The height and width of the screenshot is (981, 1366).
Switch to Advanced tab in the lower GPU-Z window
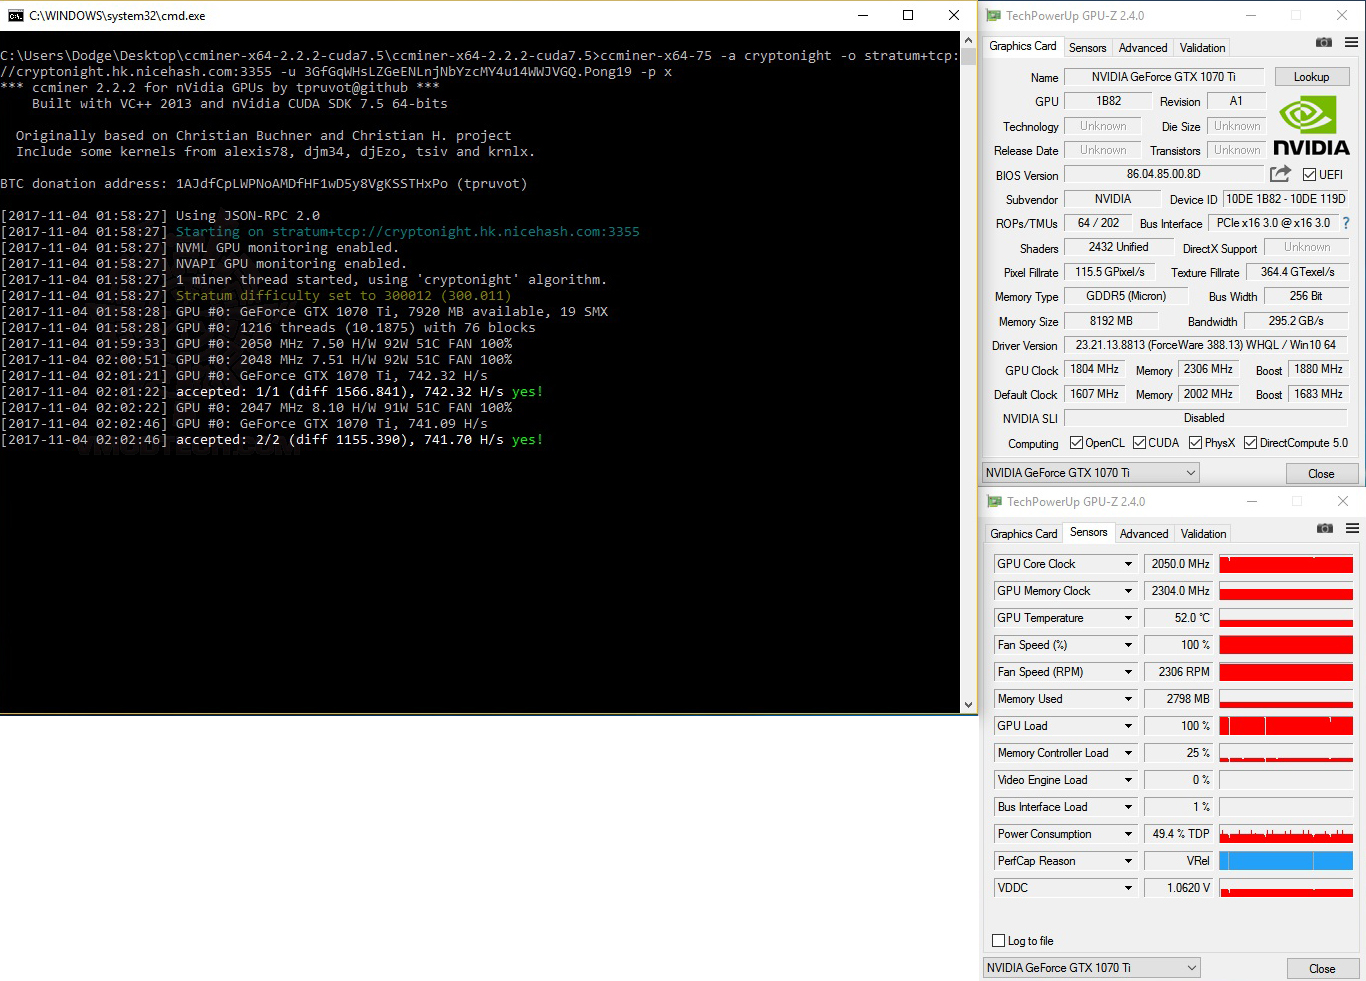(1144, 534)
